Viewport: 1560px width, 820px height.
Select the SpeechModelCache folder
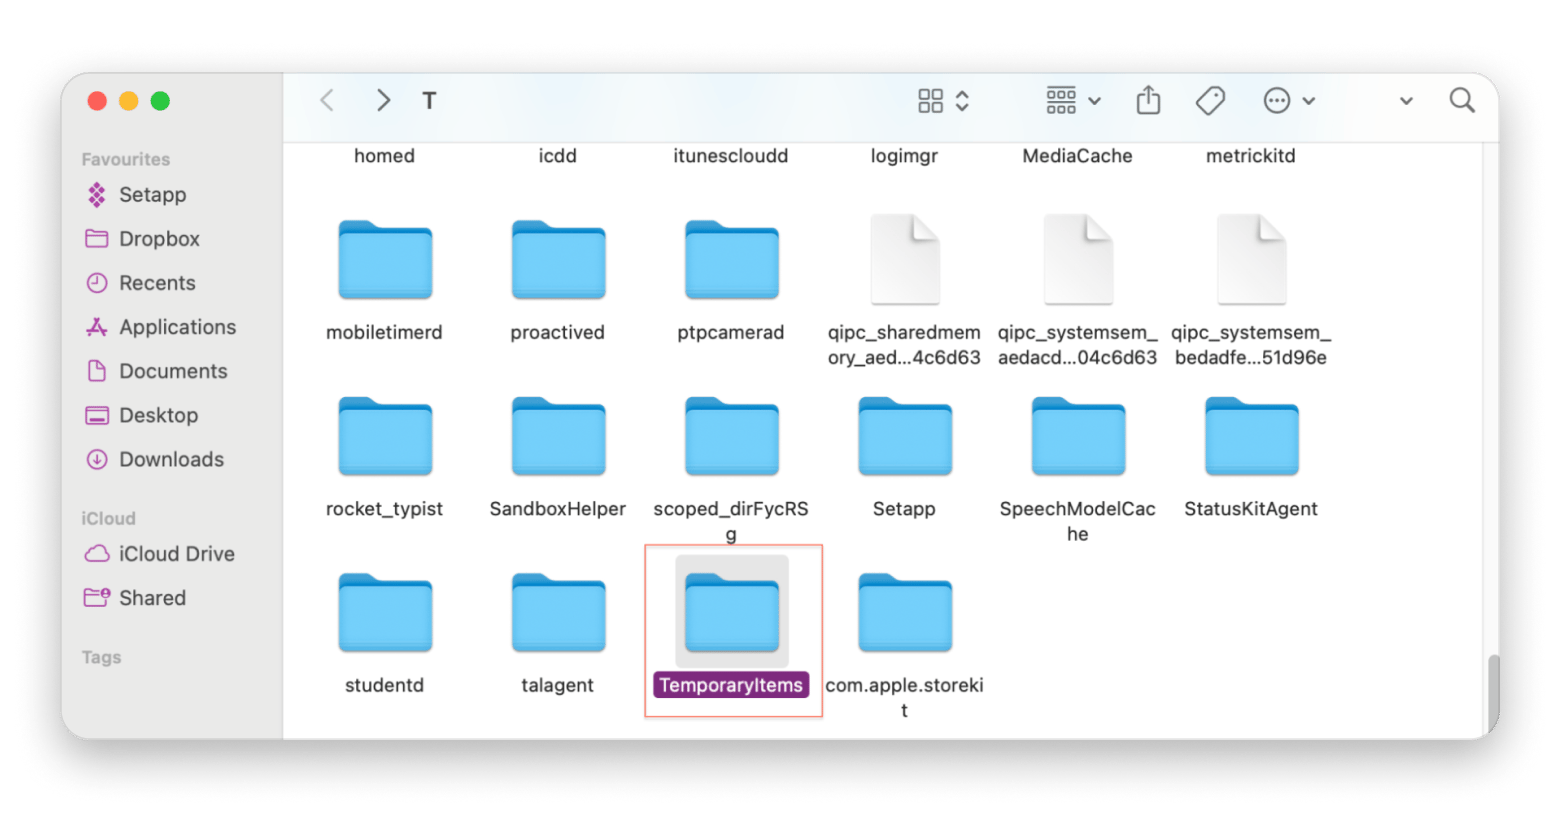1077,437
